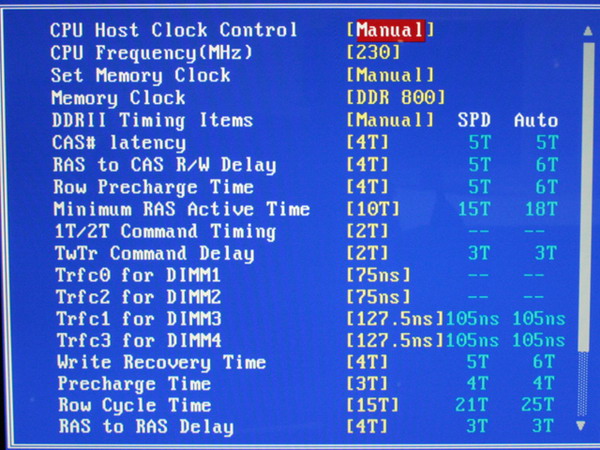Image resolution: width=600 pixels, height=450 pixels.
Task: Pick the Trfc2 for DIMM2 label
Action: 138,297
